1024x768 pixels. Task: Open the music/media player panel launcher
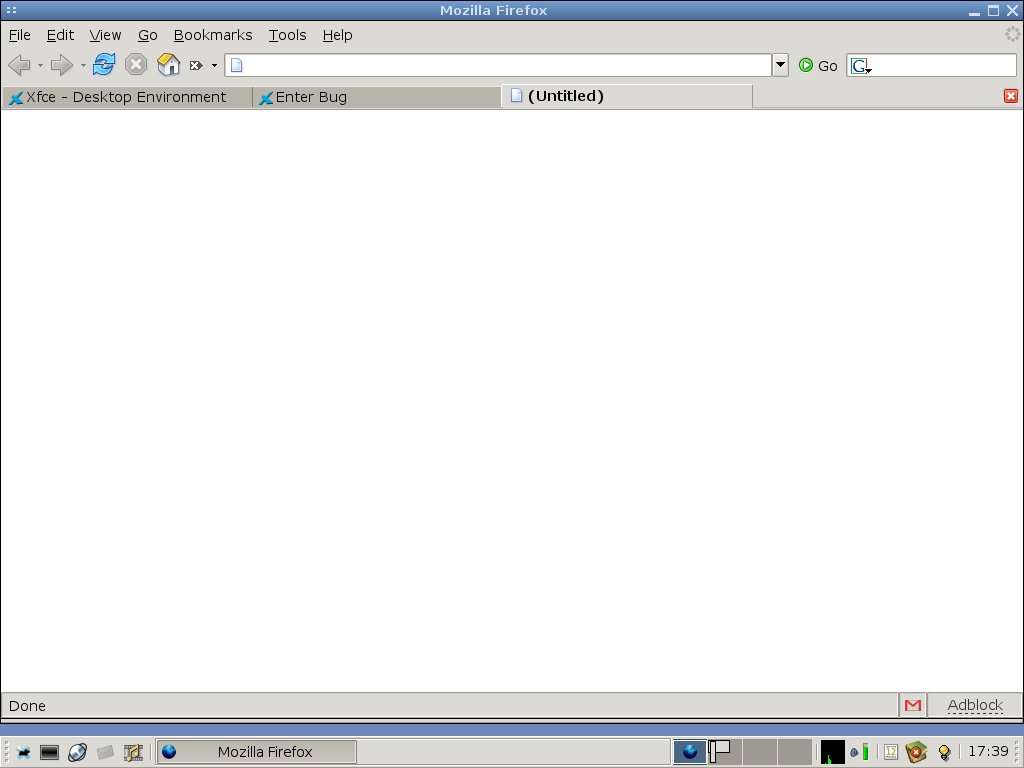click(x=133, y=752)
